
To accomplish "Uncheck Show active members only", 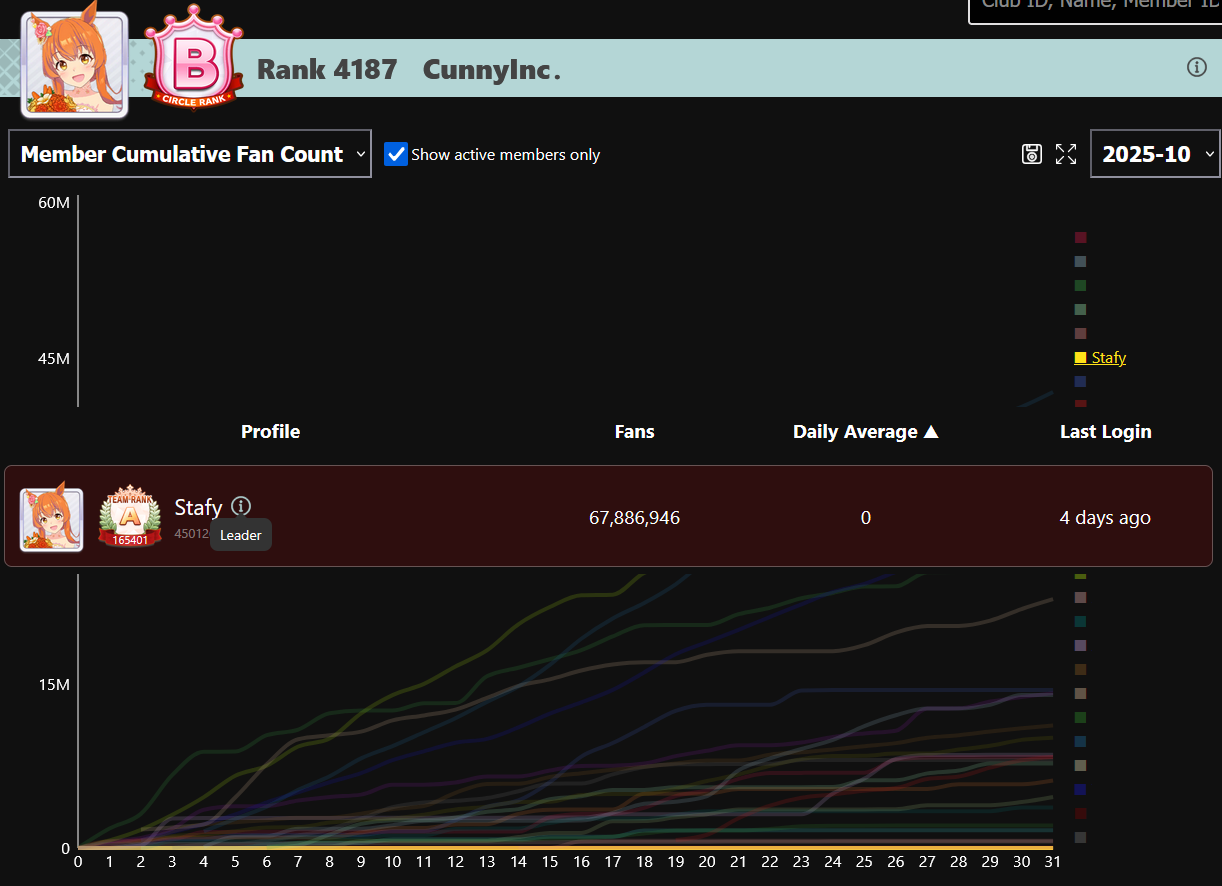I will (x=396, y=154).
